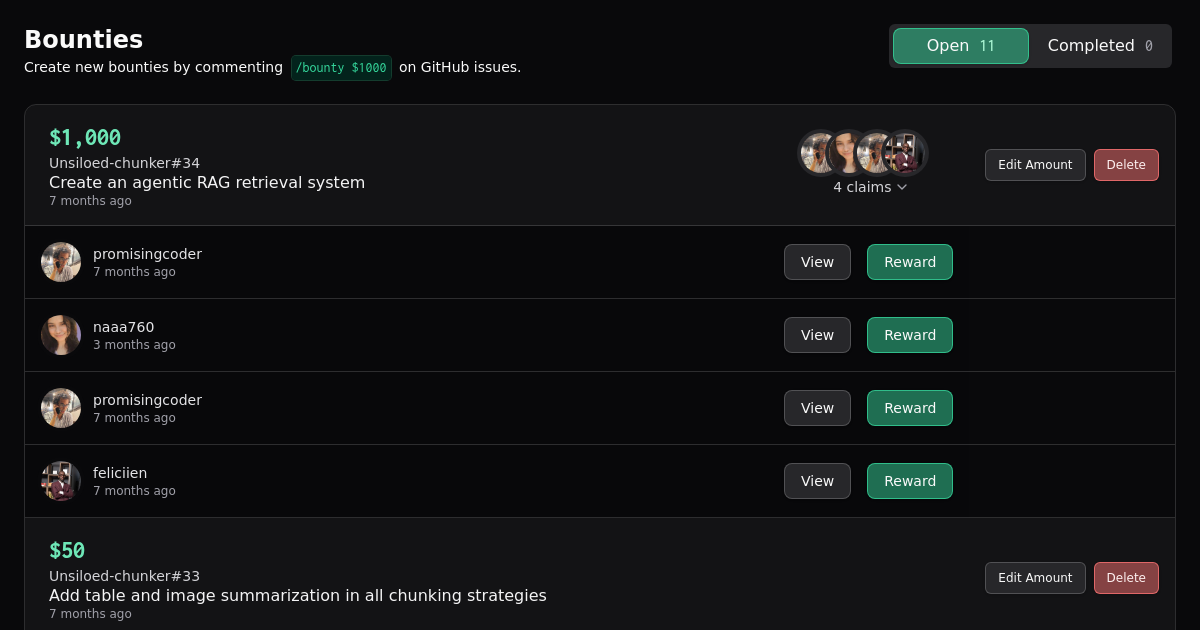View feliciien's claim
1200x630 pixels.
817,481
